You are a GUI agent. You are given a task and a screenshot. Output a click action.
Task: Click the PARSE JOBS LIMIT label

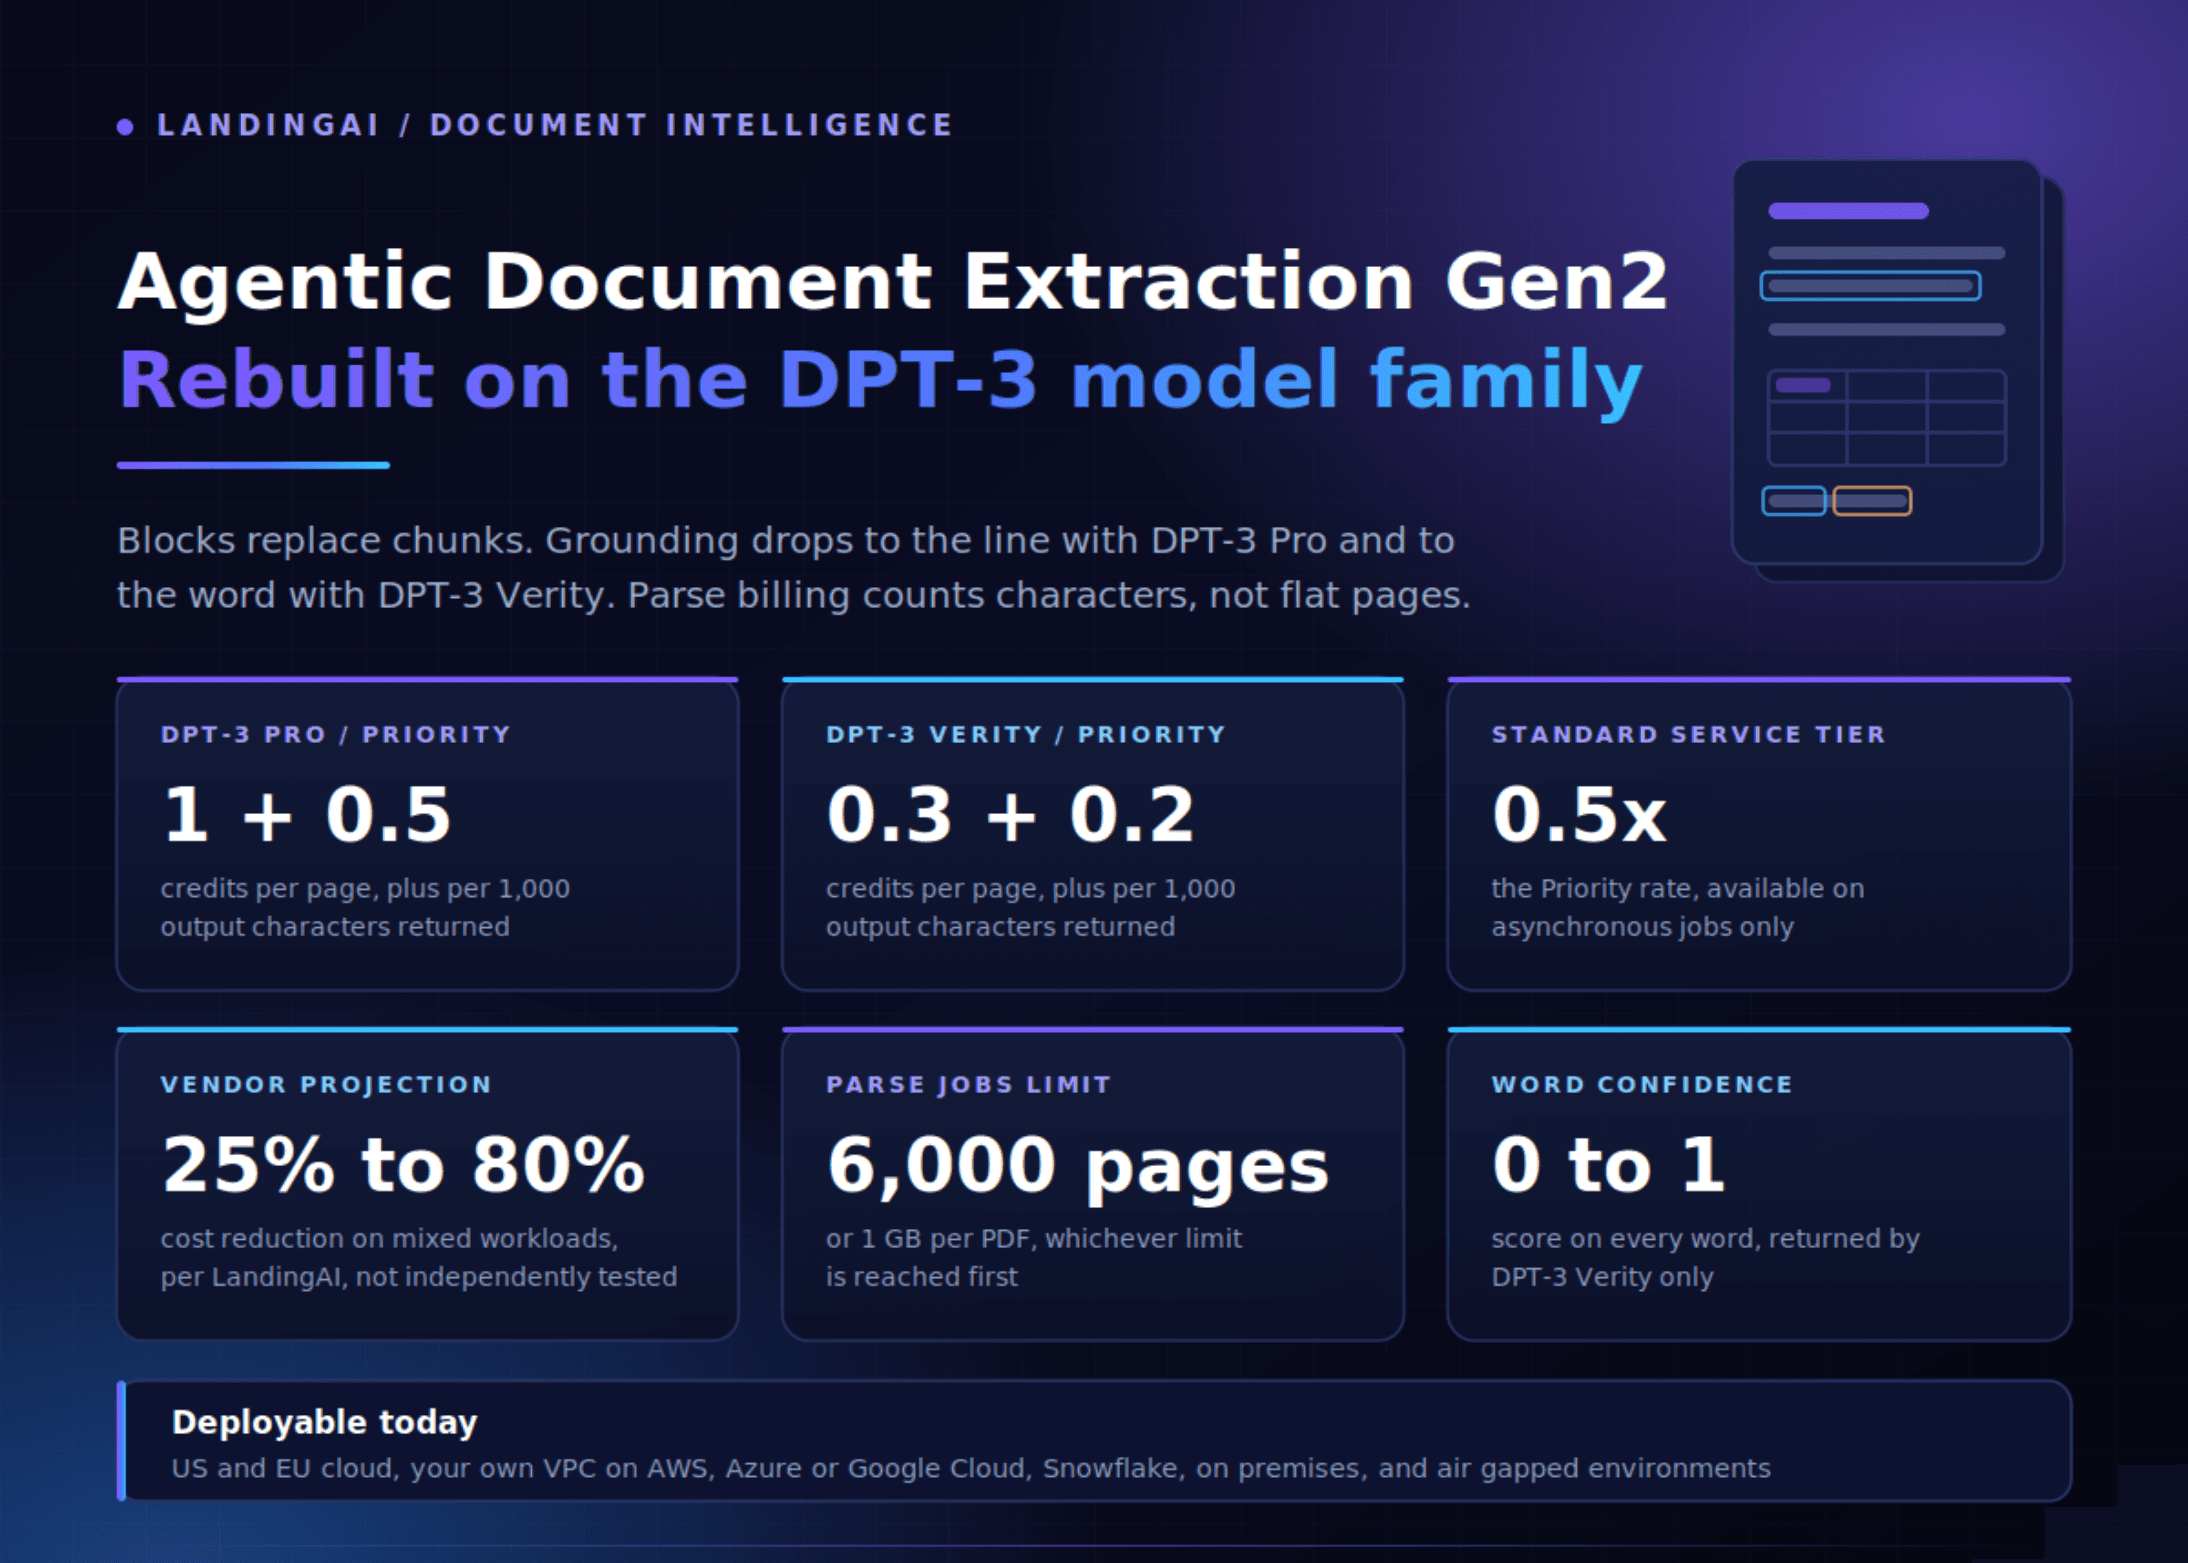click(968, 1084)
